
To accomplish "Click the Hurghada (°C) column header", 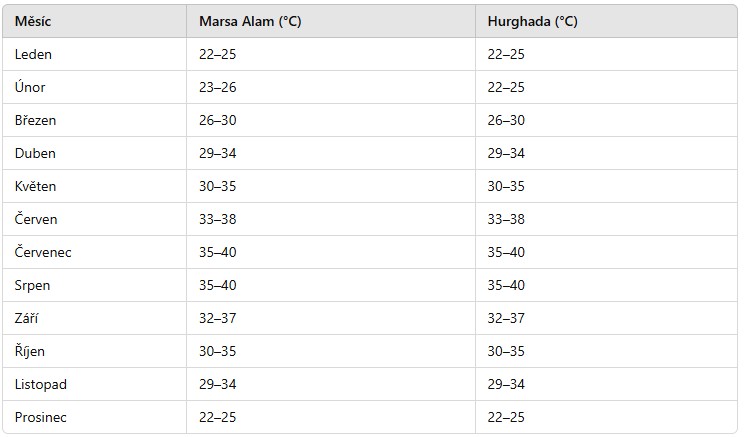I will point(532,21).
